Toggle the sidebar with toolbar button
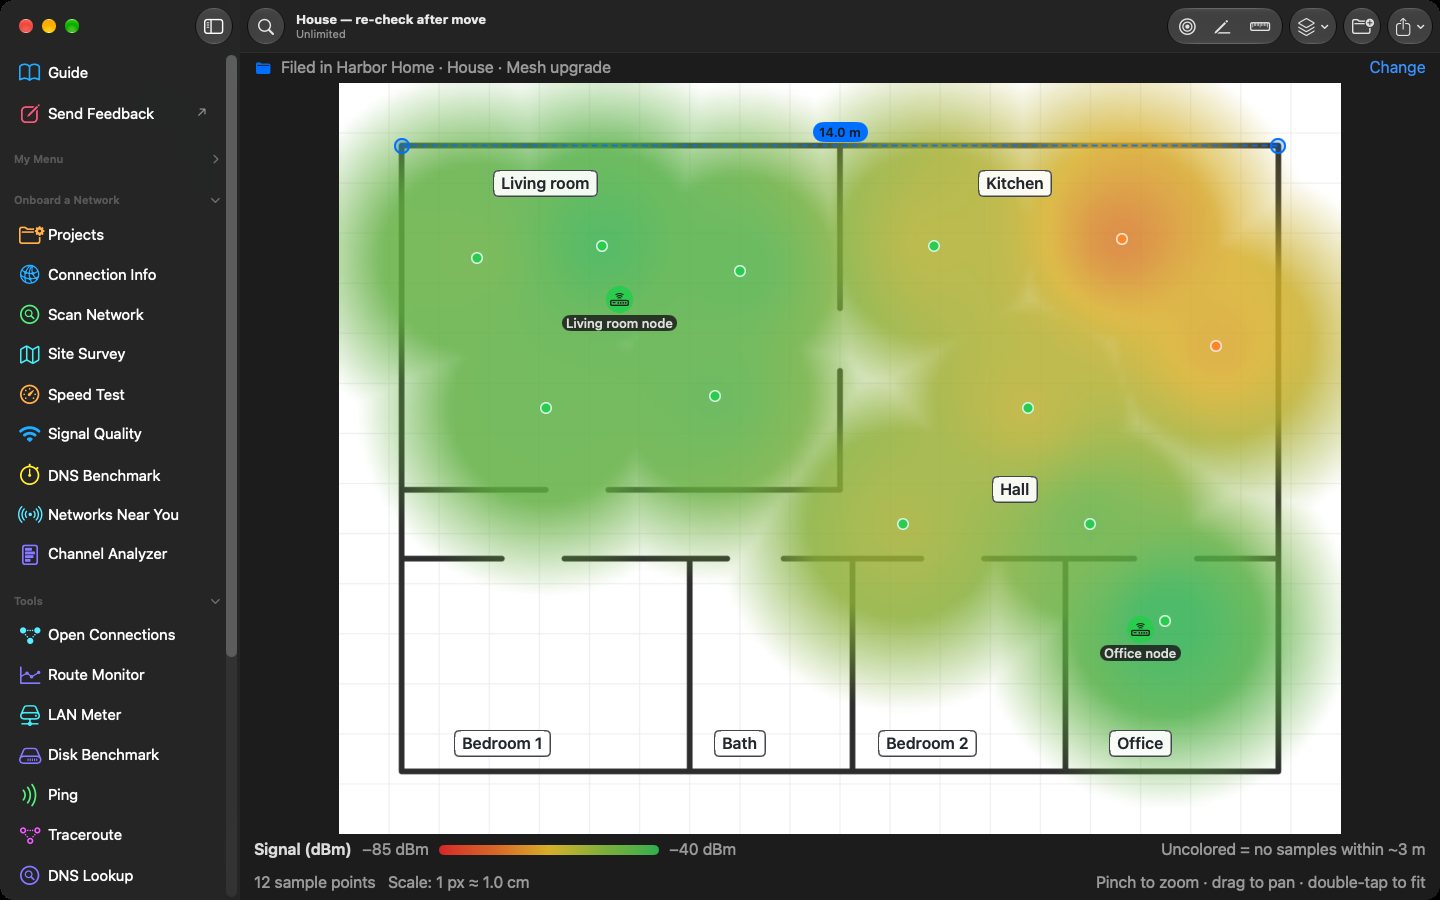The image size is (1440, 900). click(214, 27)
